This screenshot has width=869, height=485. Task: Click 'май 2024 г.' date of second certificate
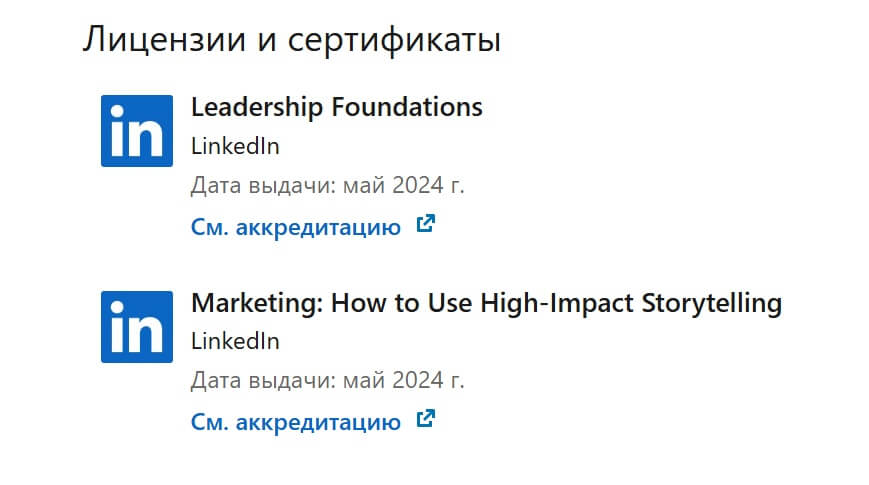click(403, 380)
